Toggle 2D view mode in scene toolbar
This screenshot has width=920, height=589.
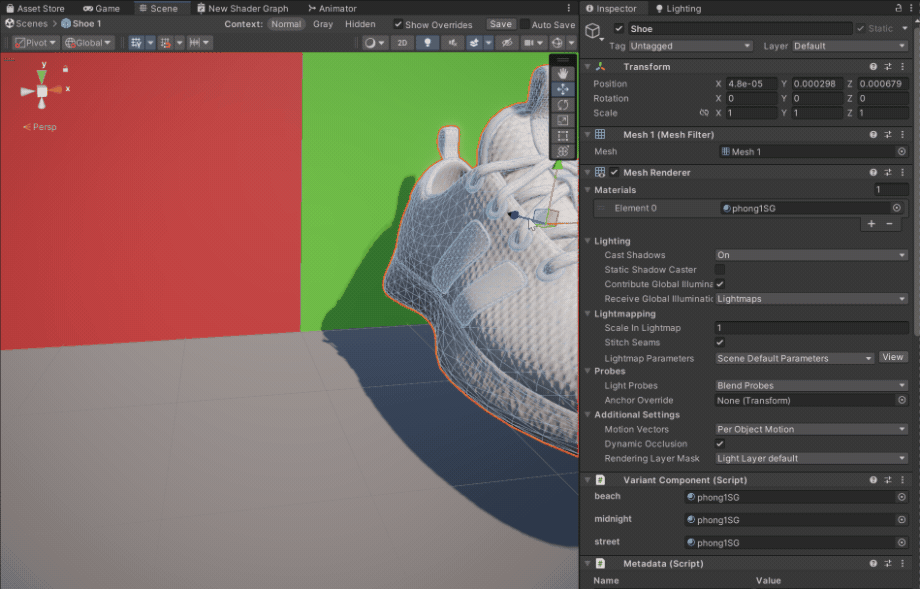[401, 43]
